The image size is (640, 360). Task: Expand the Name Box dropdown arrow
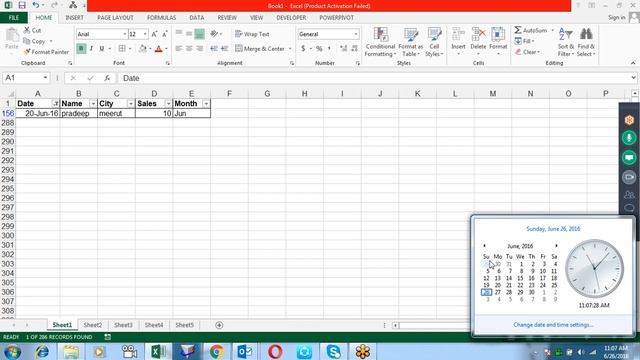coord(45,78)
